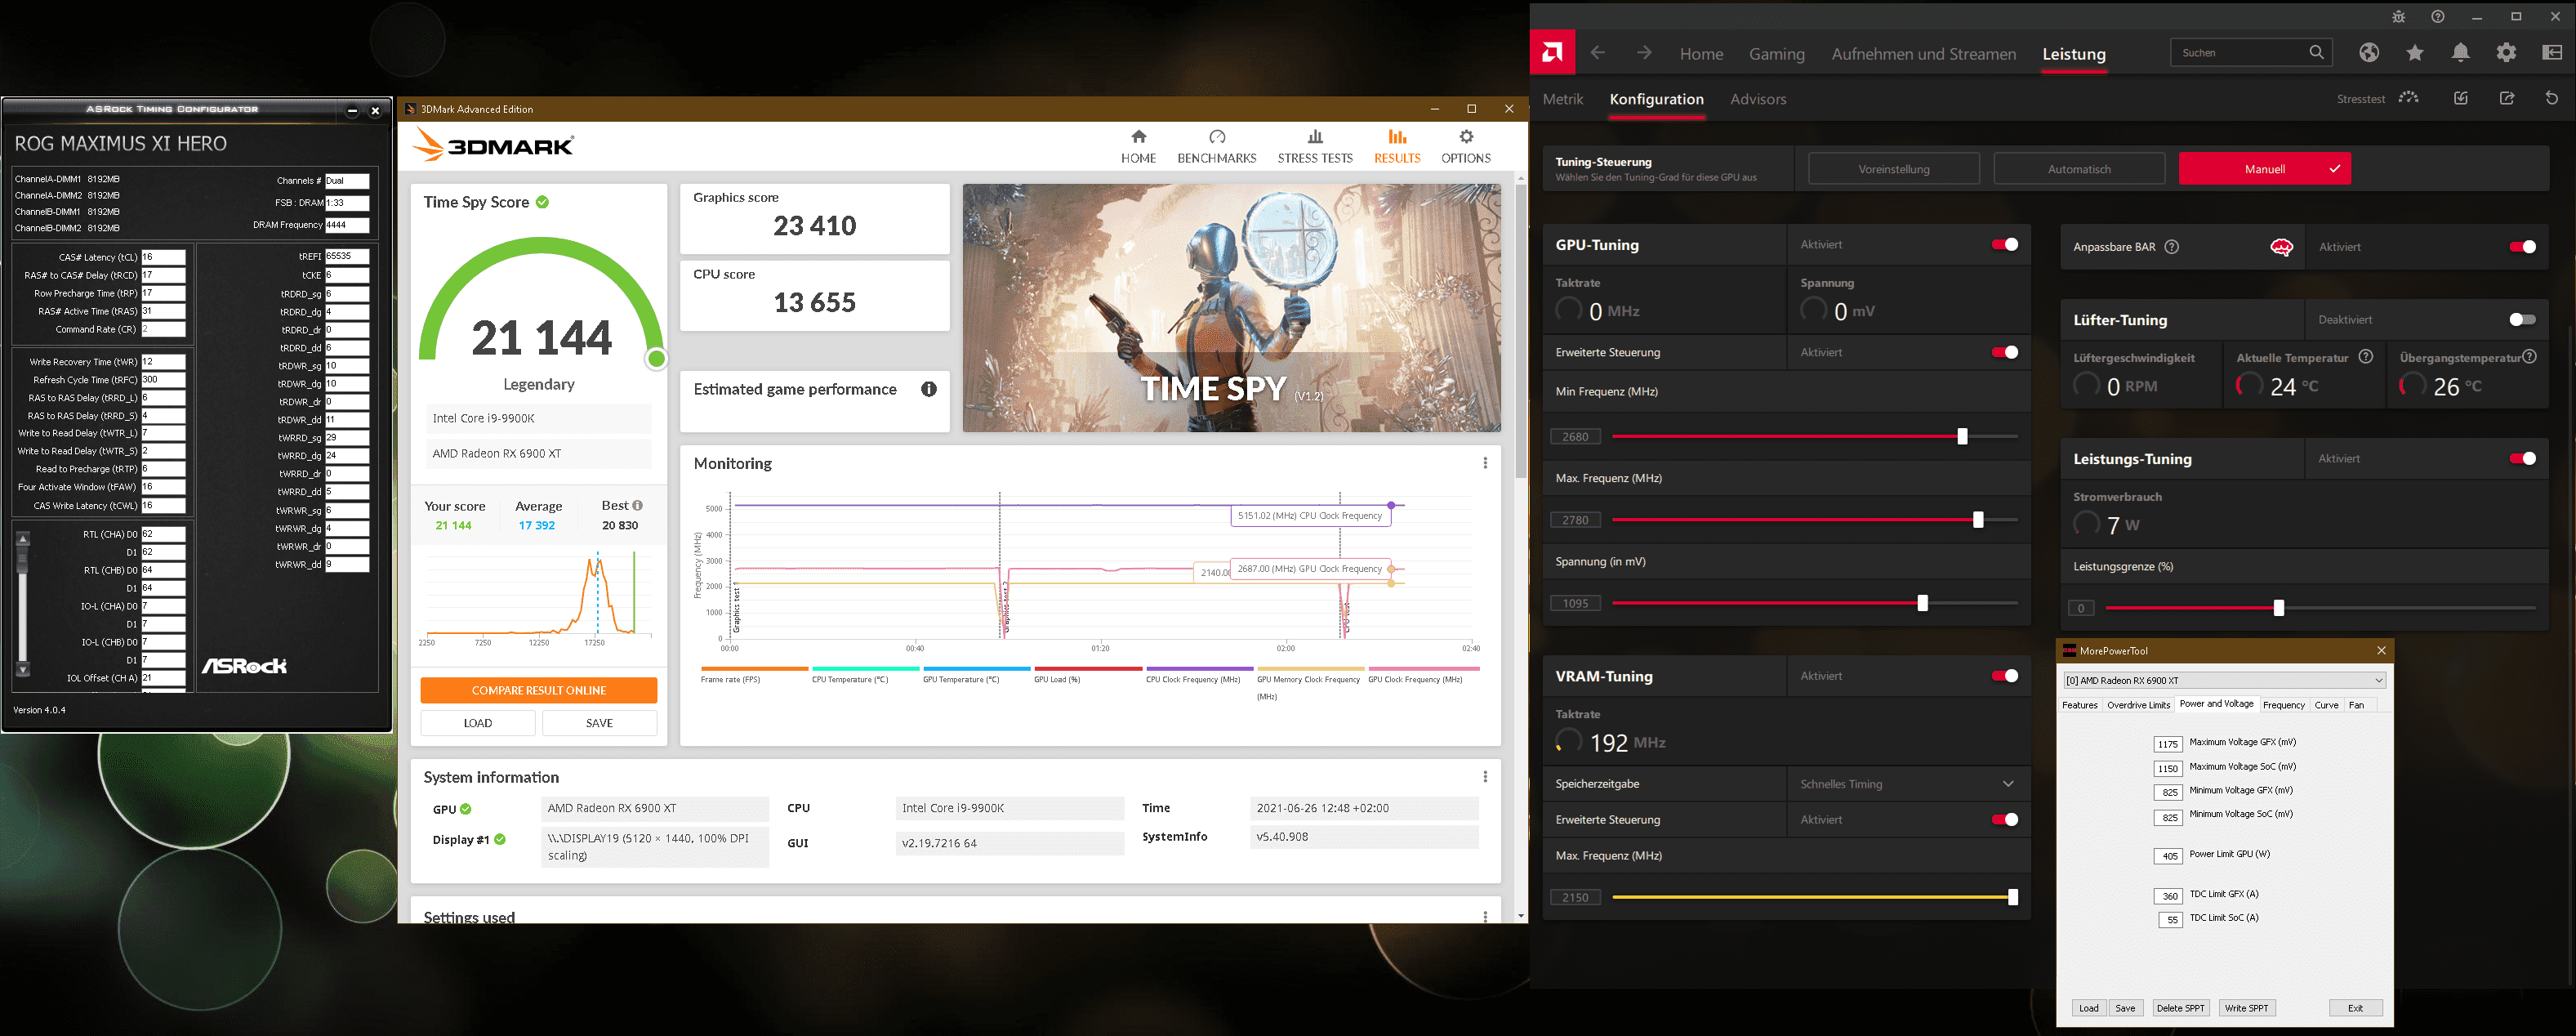Open 3DMark Benchmarks section icon
The width and height of the screenshot is (2576, 1036).
point(1216,137)
